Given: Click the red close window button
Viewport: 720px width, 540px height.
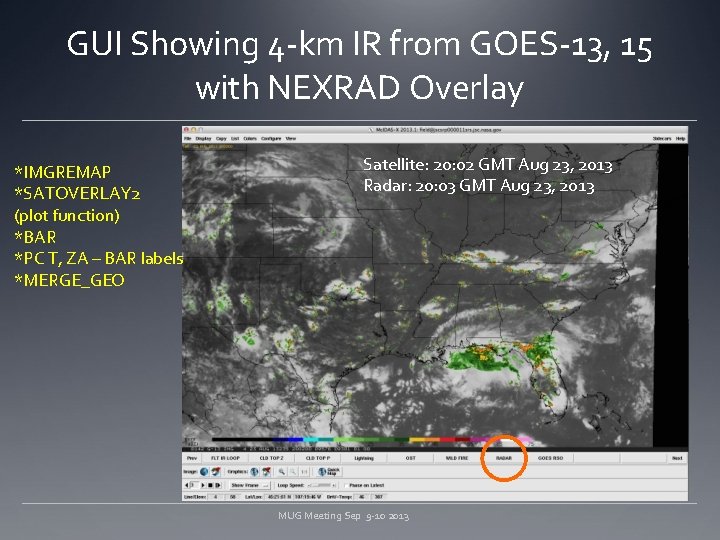Looking at the screenshot, I should click(x=186, y=130).
